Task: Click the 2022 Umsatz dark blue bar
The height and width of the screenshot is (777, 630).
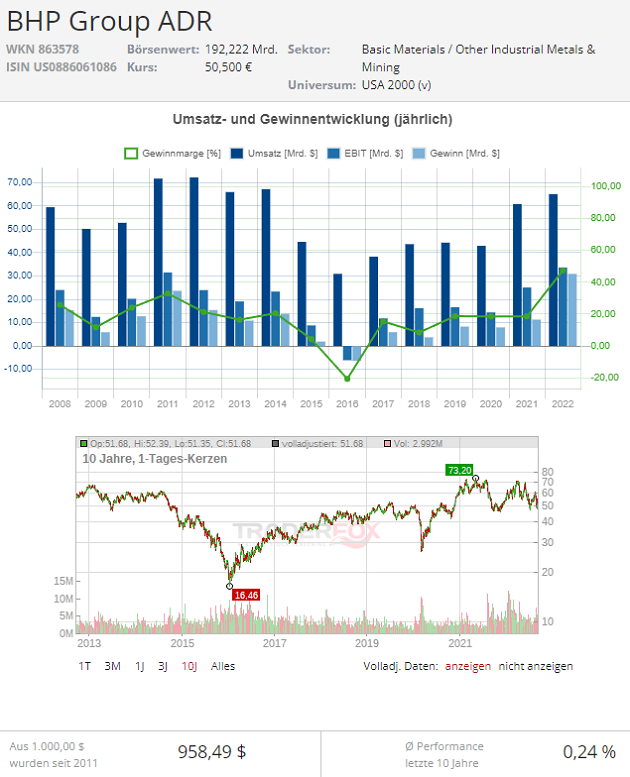Action: point(553,270)
